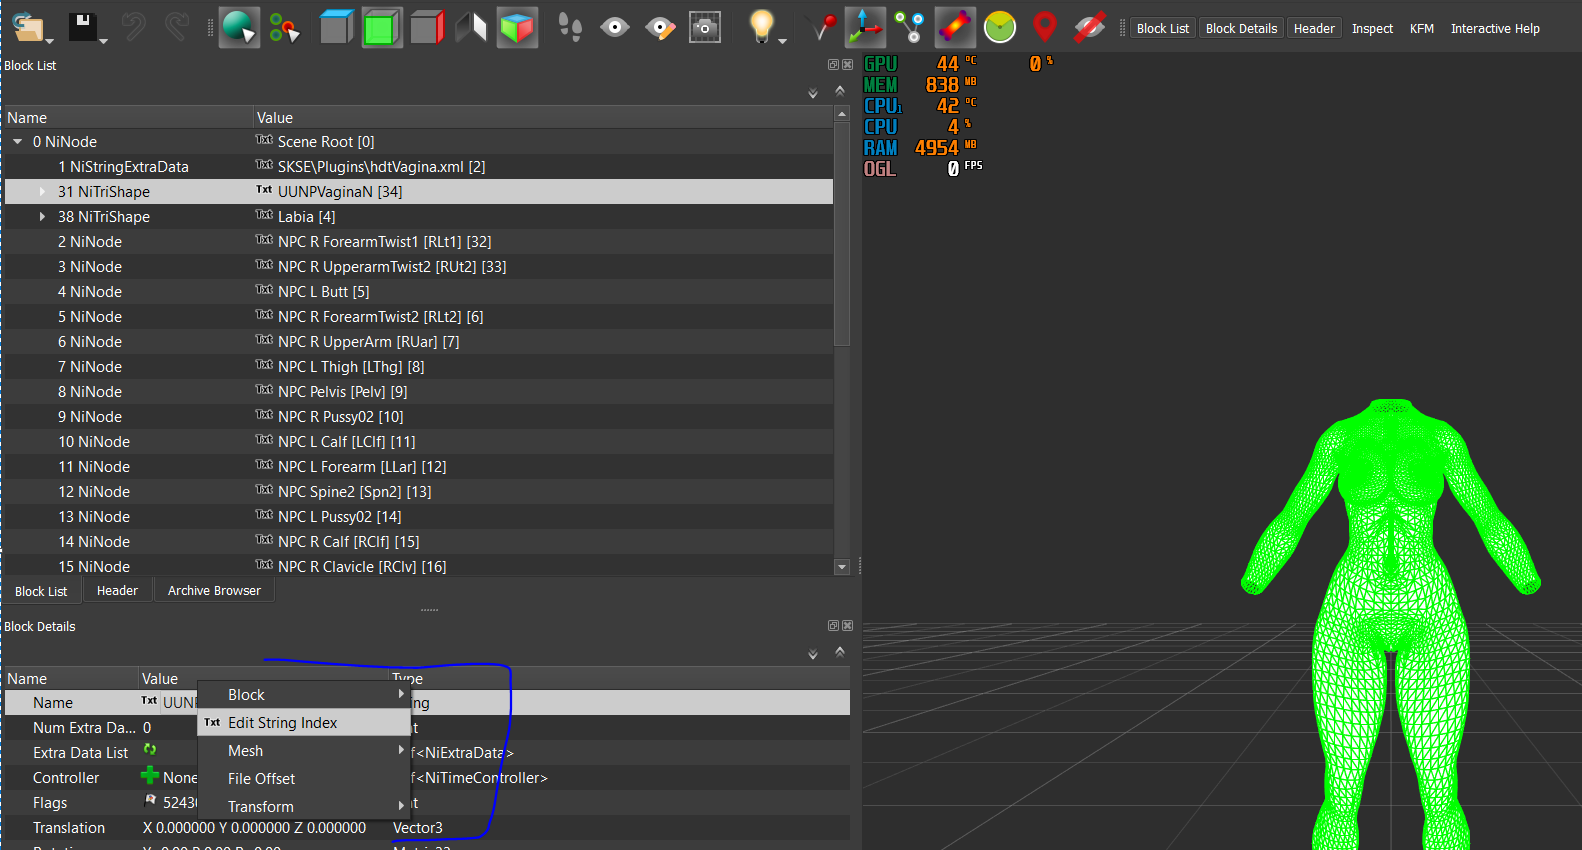
Task: Collapse the 0 NiNode tree root
Action: coord(18,142)
